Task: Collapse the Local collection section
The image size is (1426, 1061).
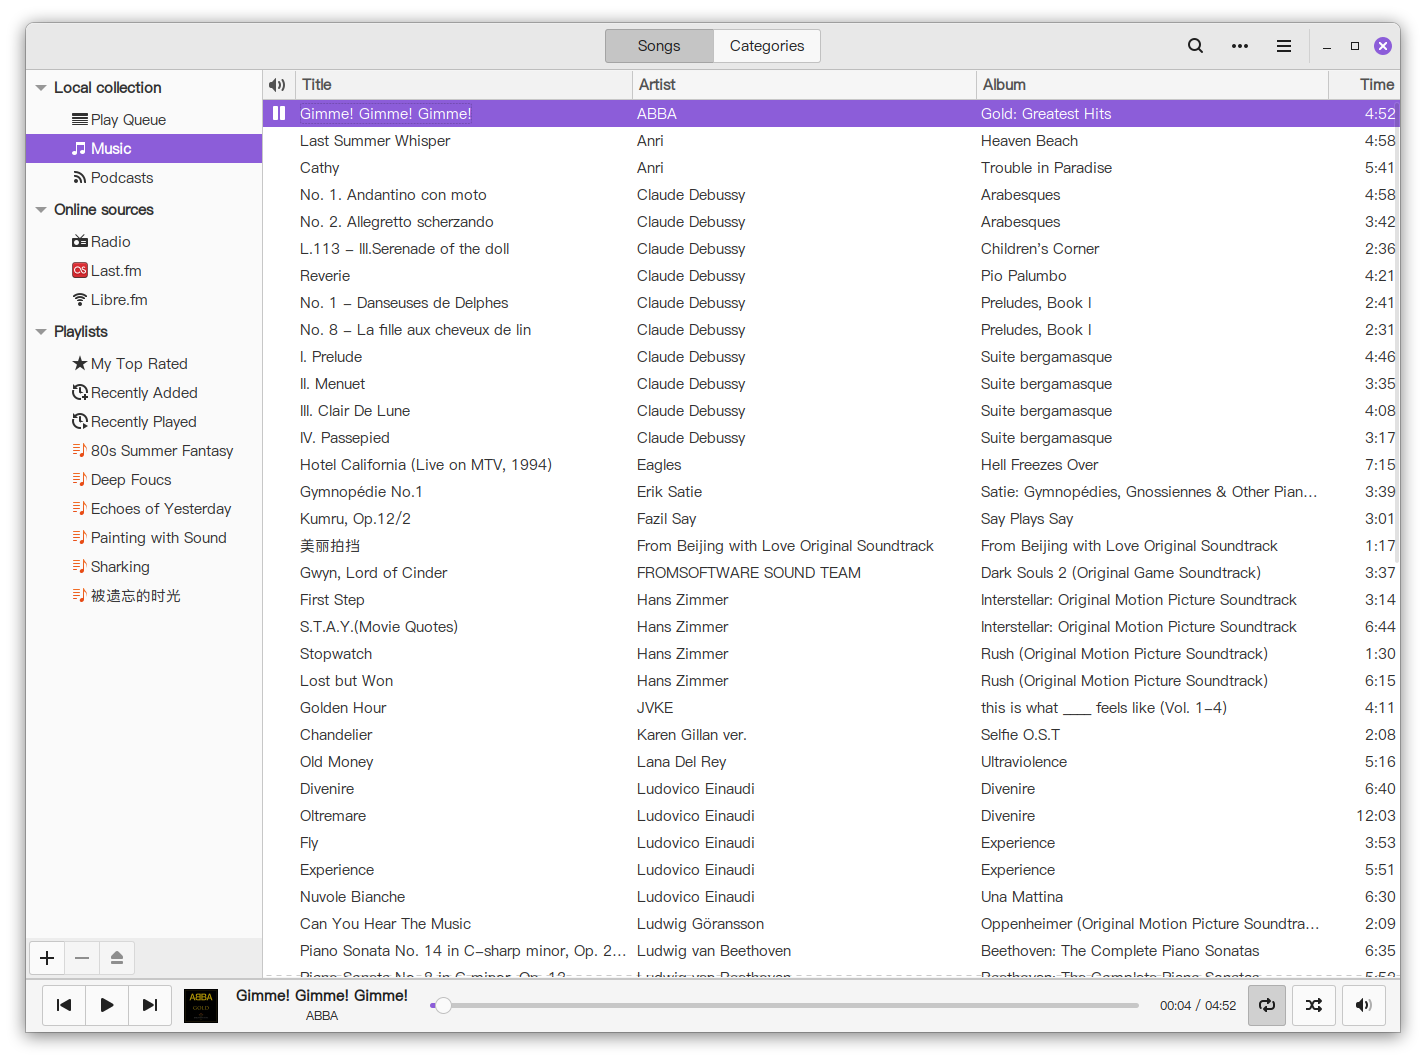Action: (x=41, y=88)
